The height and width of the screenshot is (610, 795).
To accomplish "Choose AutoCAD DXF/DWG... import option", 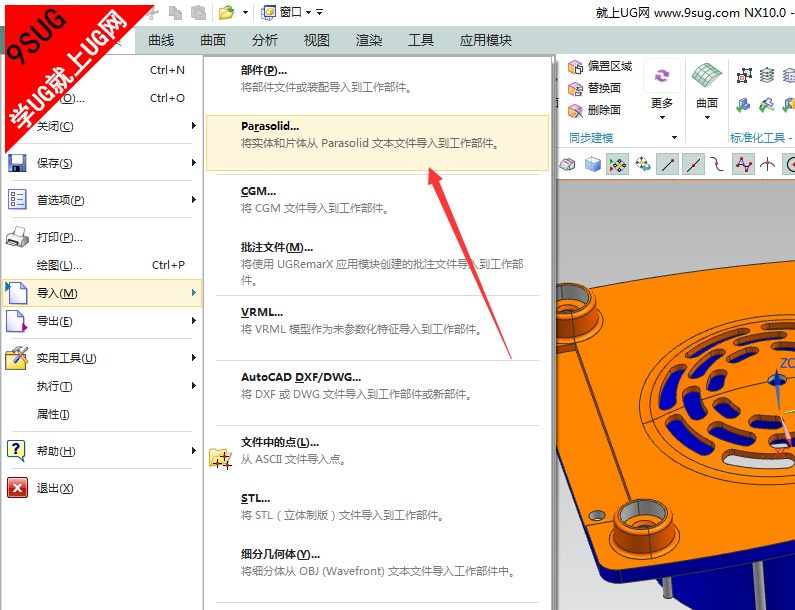I will 377,385.
